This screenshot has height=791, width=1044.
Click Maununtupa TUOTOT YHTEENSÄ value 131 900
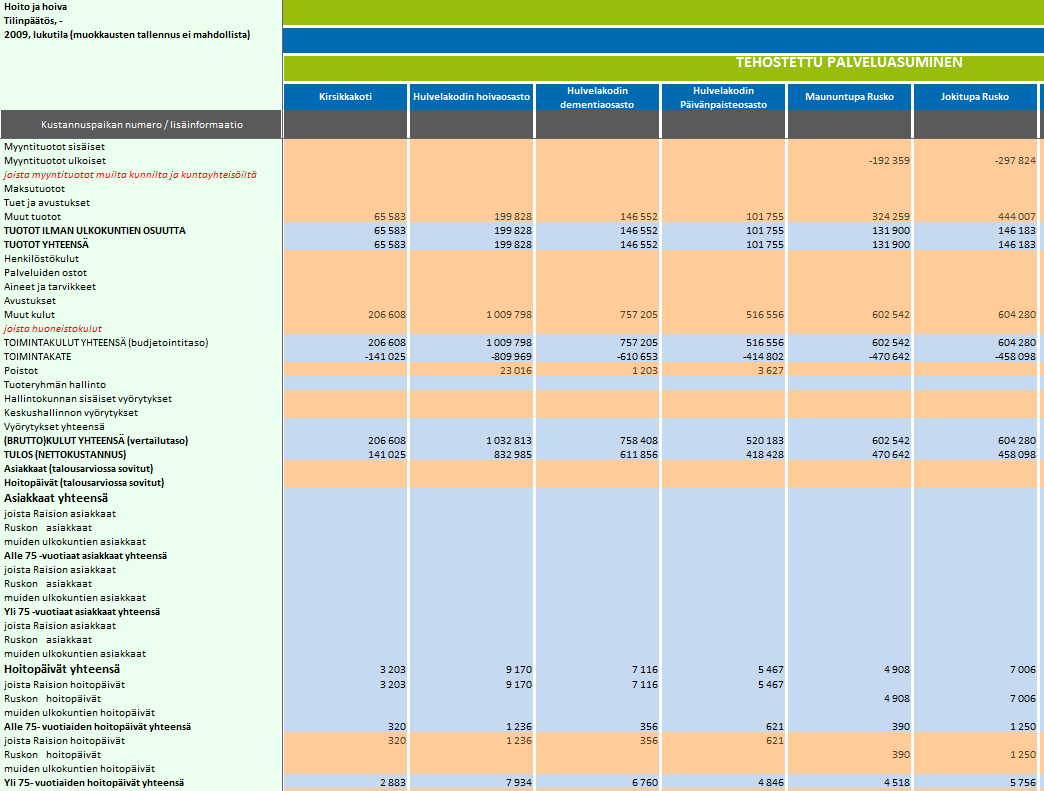tap(890, 244)
